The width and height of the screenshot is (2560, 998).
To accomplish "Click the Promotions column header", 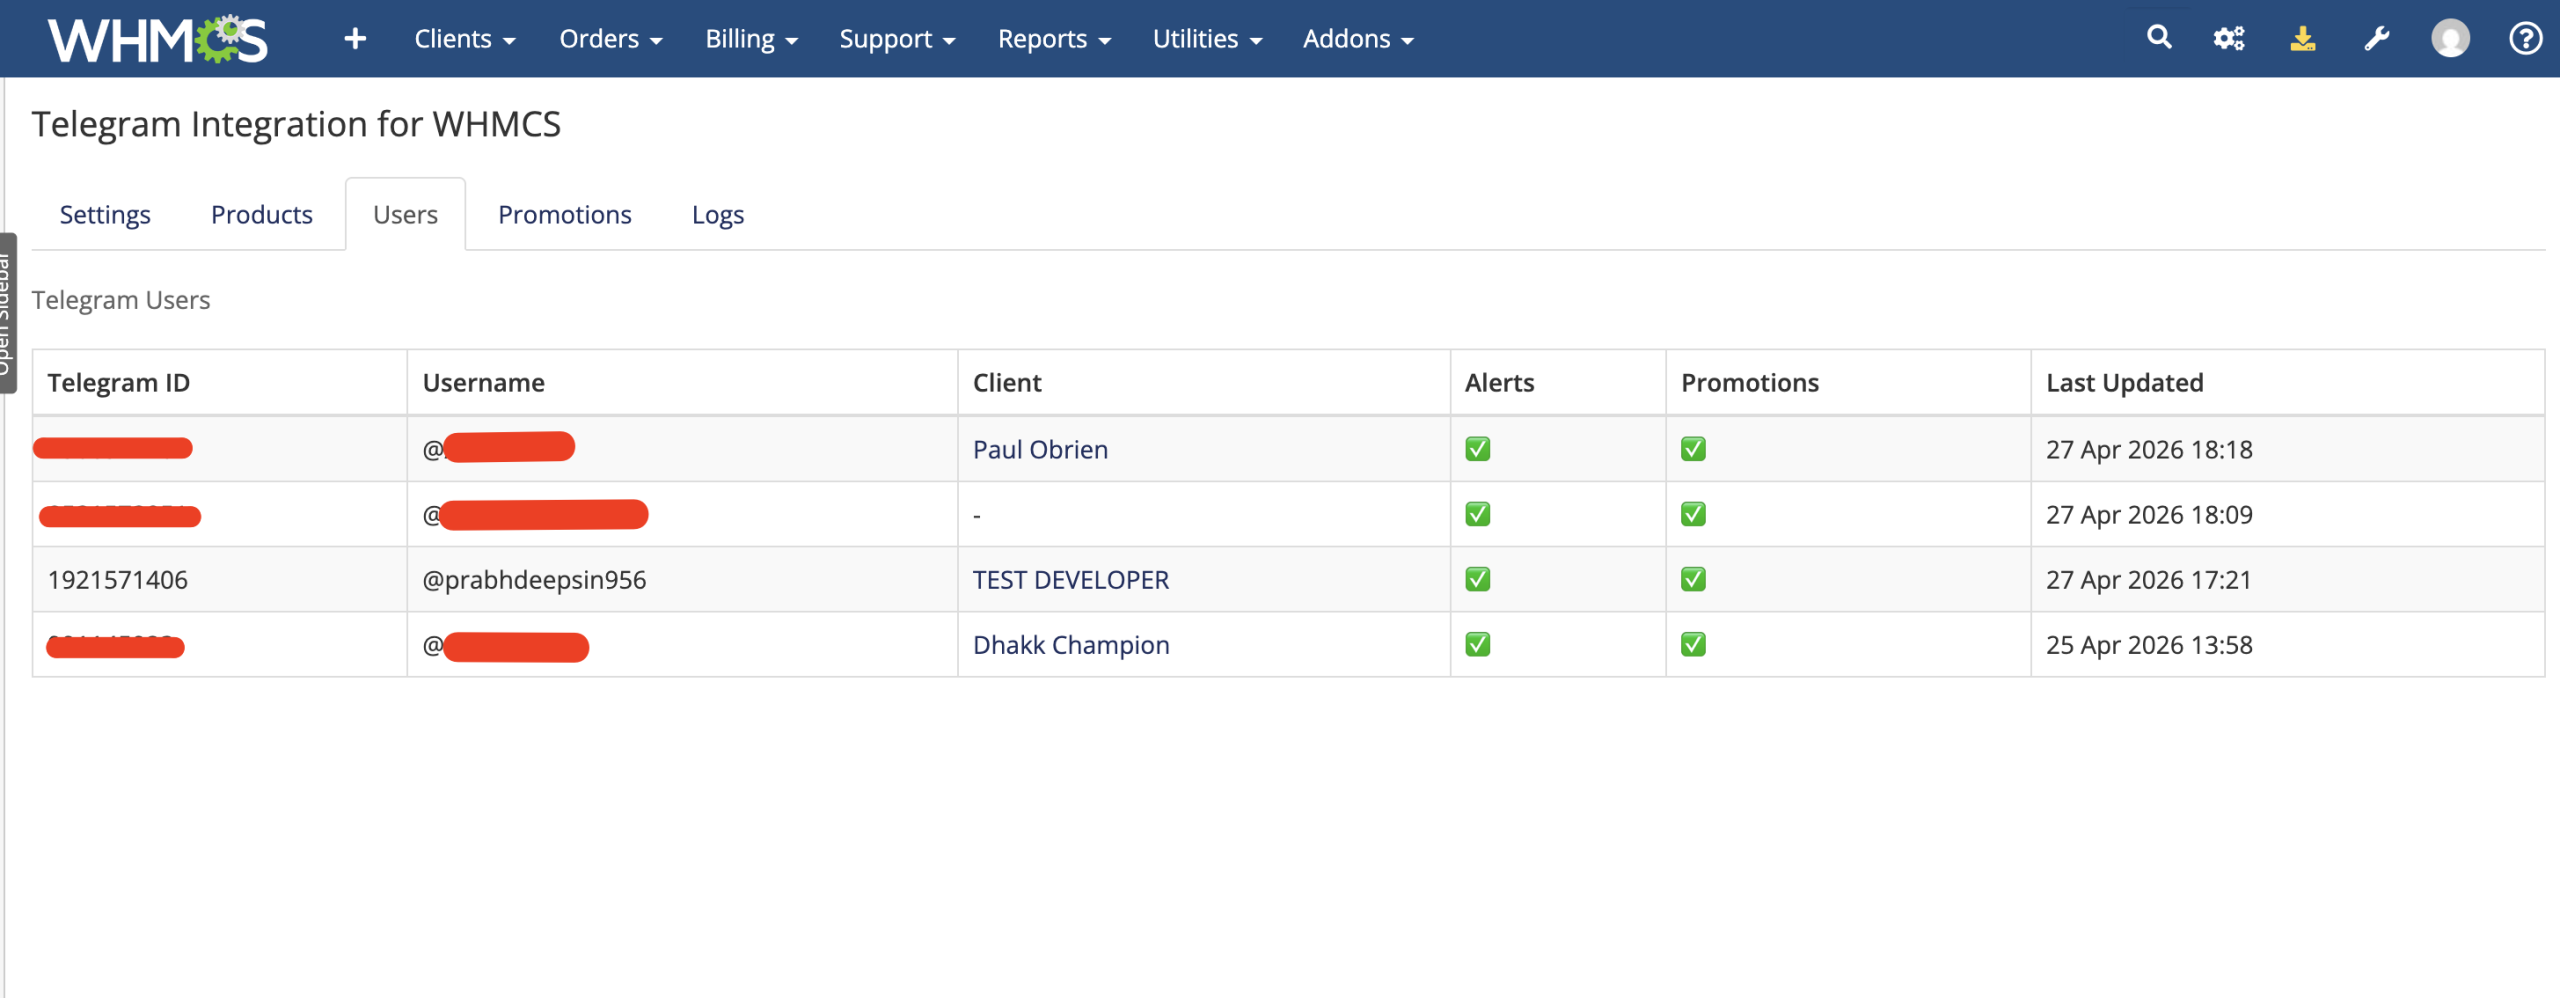I will tap(1750, 383).
